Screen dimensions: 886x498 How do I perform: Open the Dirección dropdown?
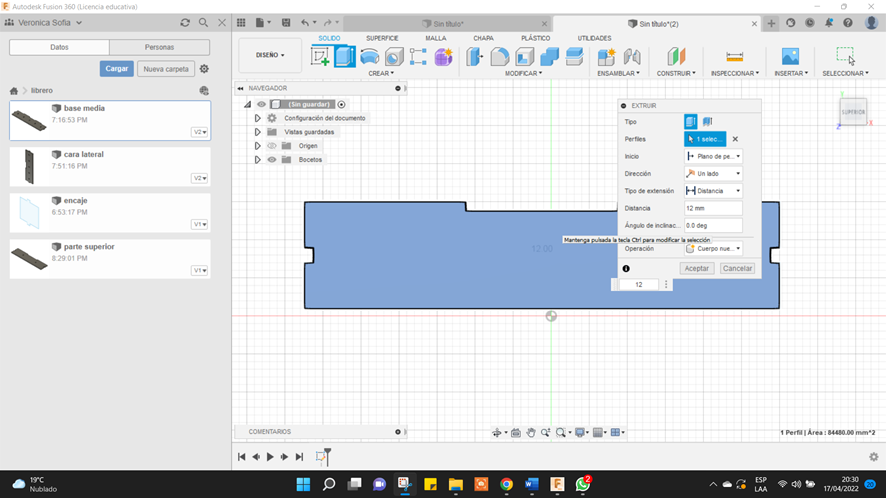click(x=713, y=174)
